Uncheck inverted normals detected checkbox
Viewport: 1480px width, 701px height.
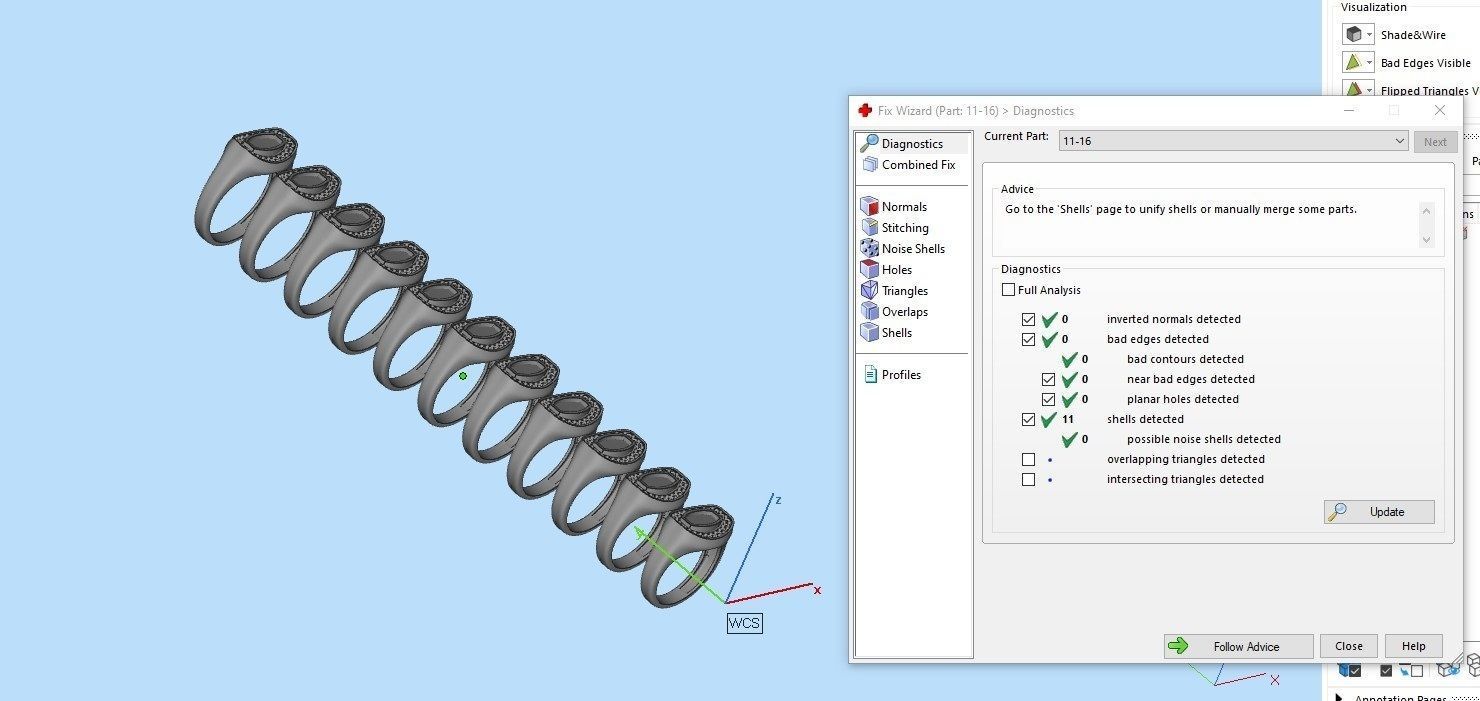[x=1028, y=320]
